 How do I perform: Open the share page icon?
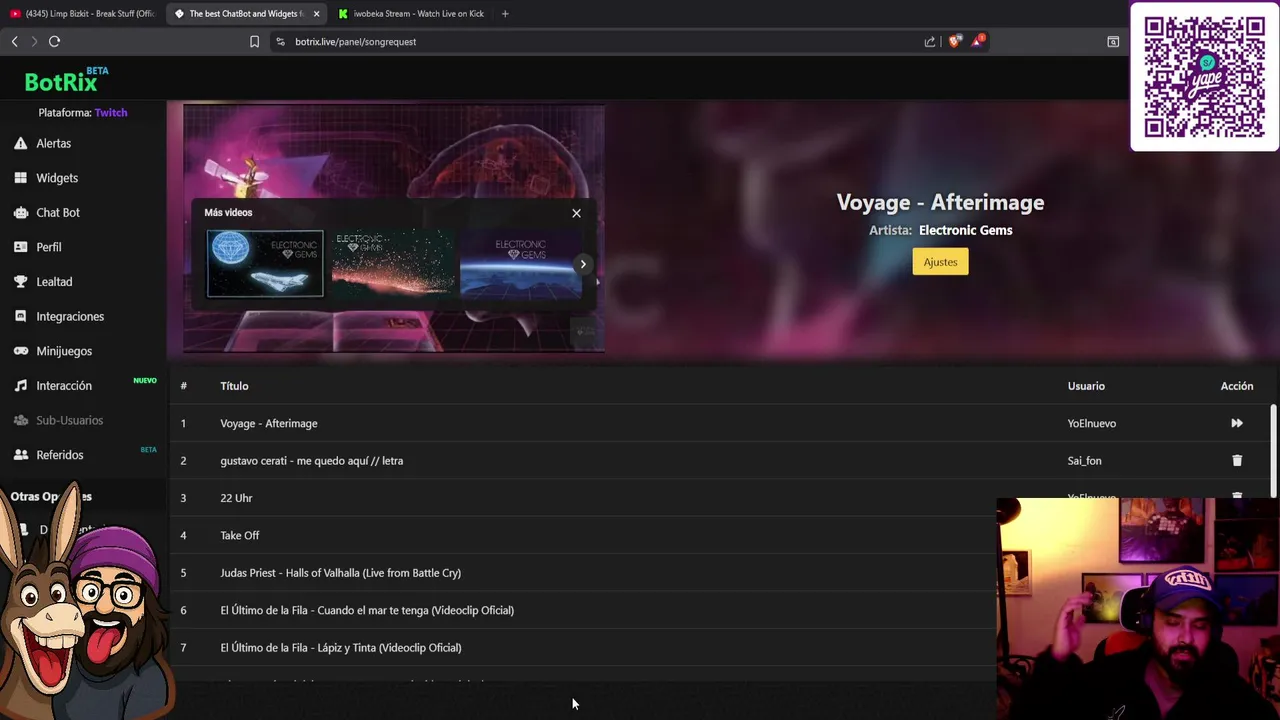tap(930, 41)
